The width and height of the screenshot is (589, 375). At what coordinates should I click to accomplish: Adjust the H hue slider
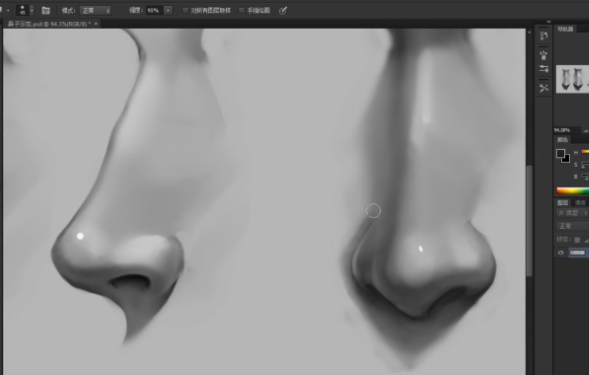(585, 152)
